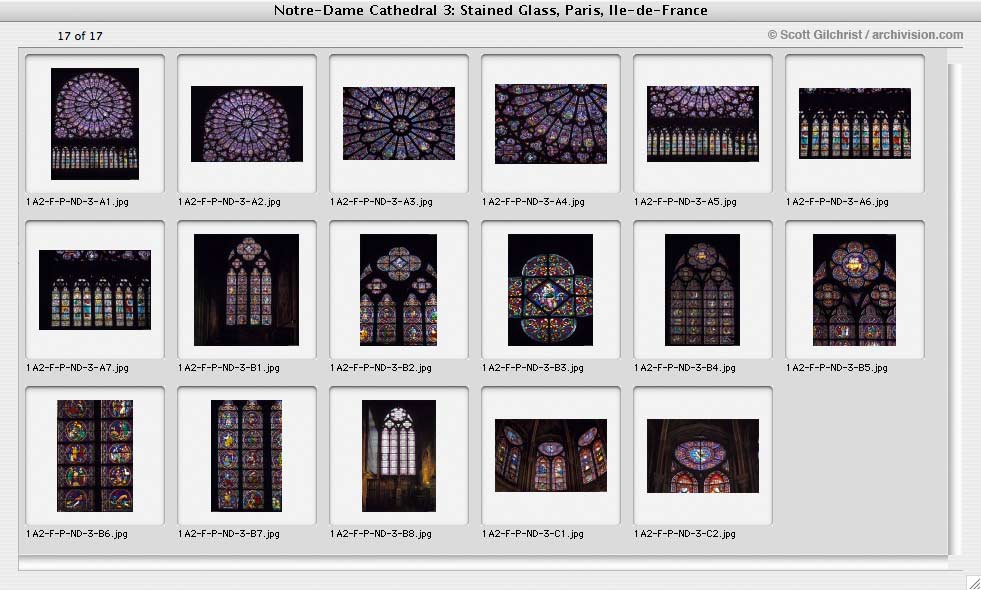Click filename label 1A2-F-P-ND-3-B2.jpg
Screen dimensions: 981x590
[381, 368]
